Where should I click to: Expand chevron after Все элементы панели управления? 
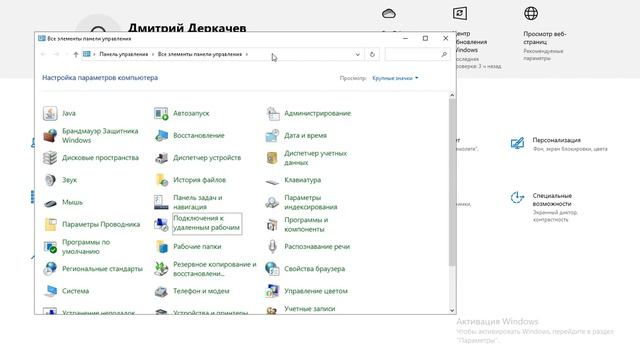[x=247, y=54]
